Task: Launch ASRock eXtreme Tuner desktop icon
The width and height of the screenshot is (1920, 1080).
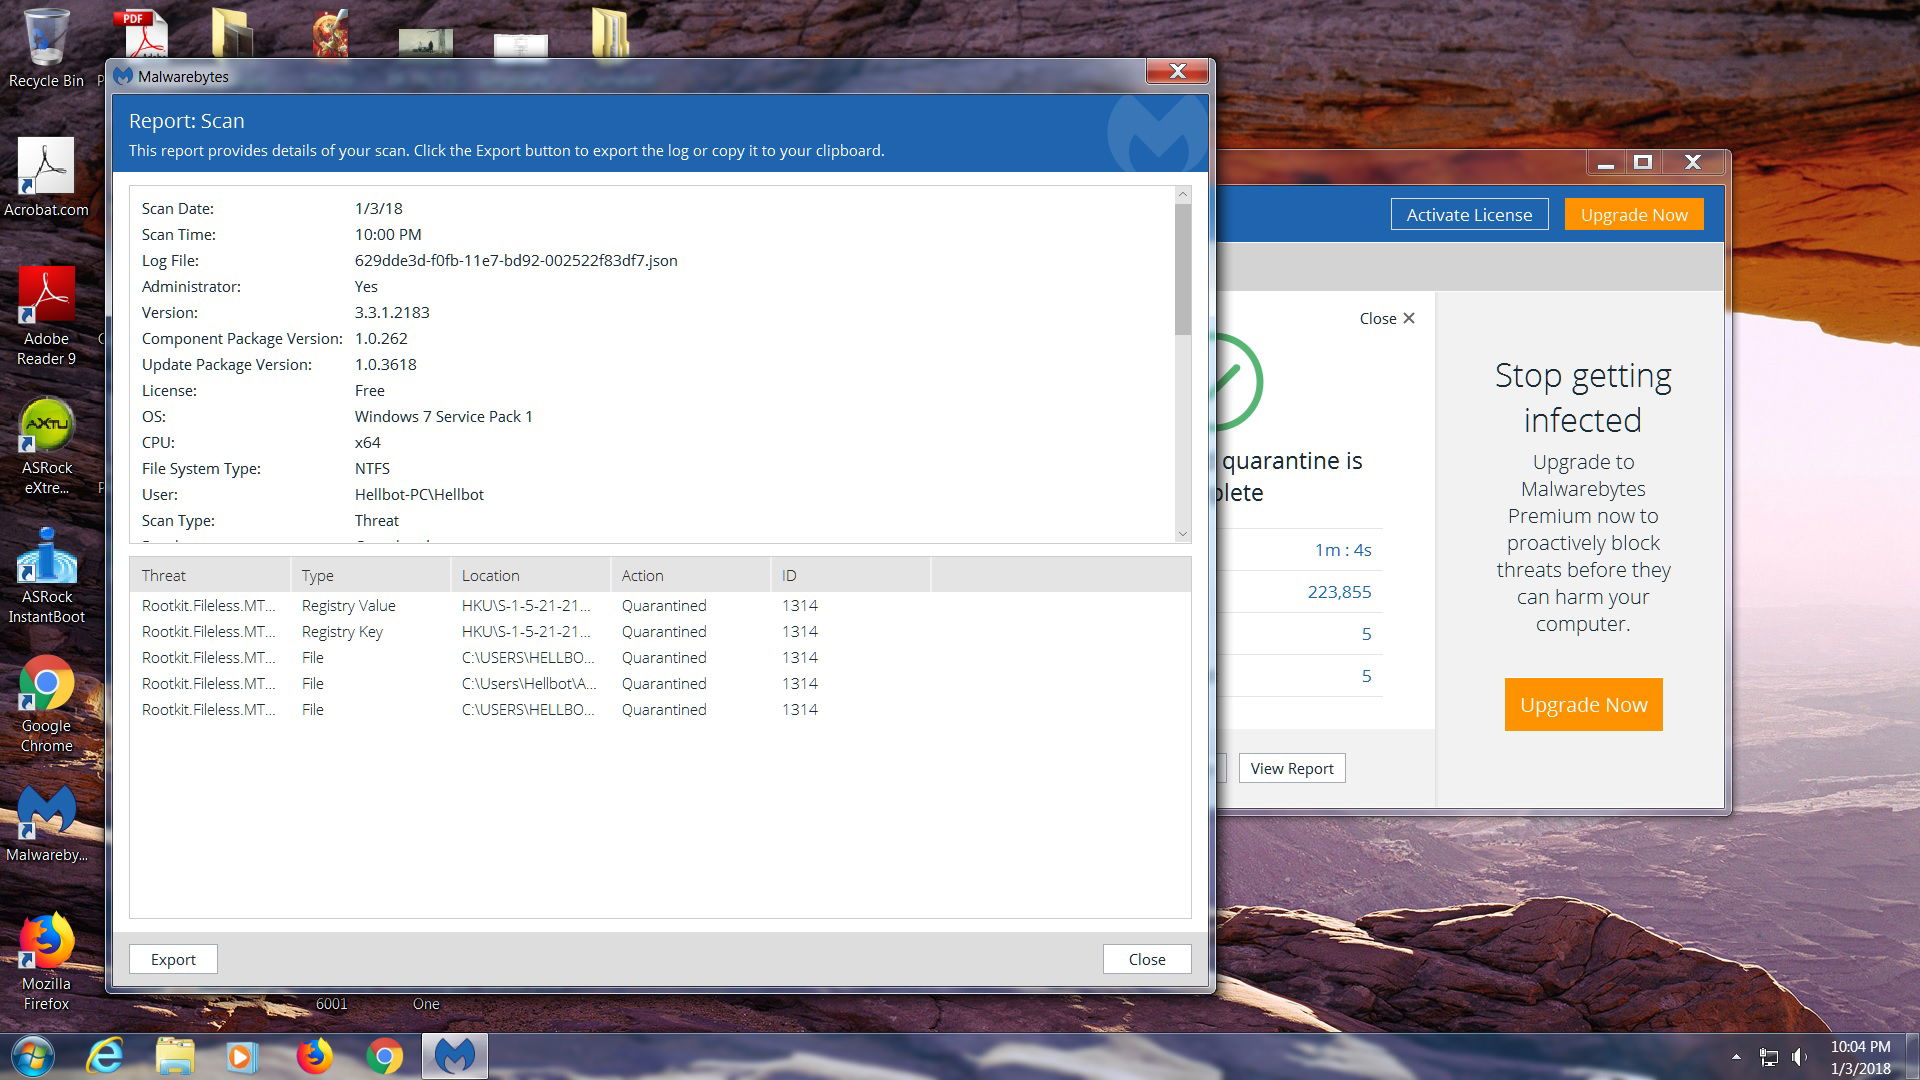Action: tap(46, 445)
